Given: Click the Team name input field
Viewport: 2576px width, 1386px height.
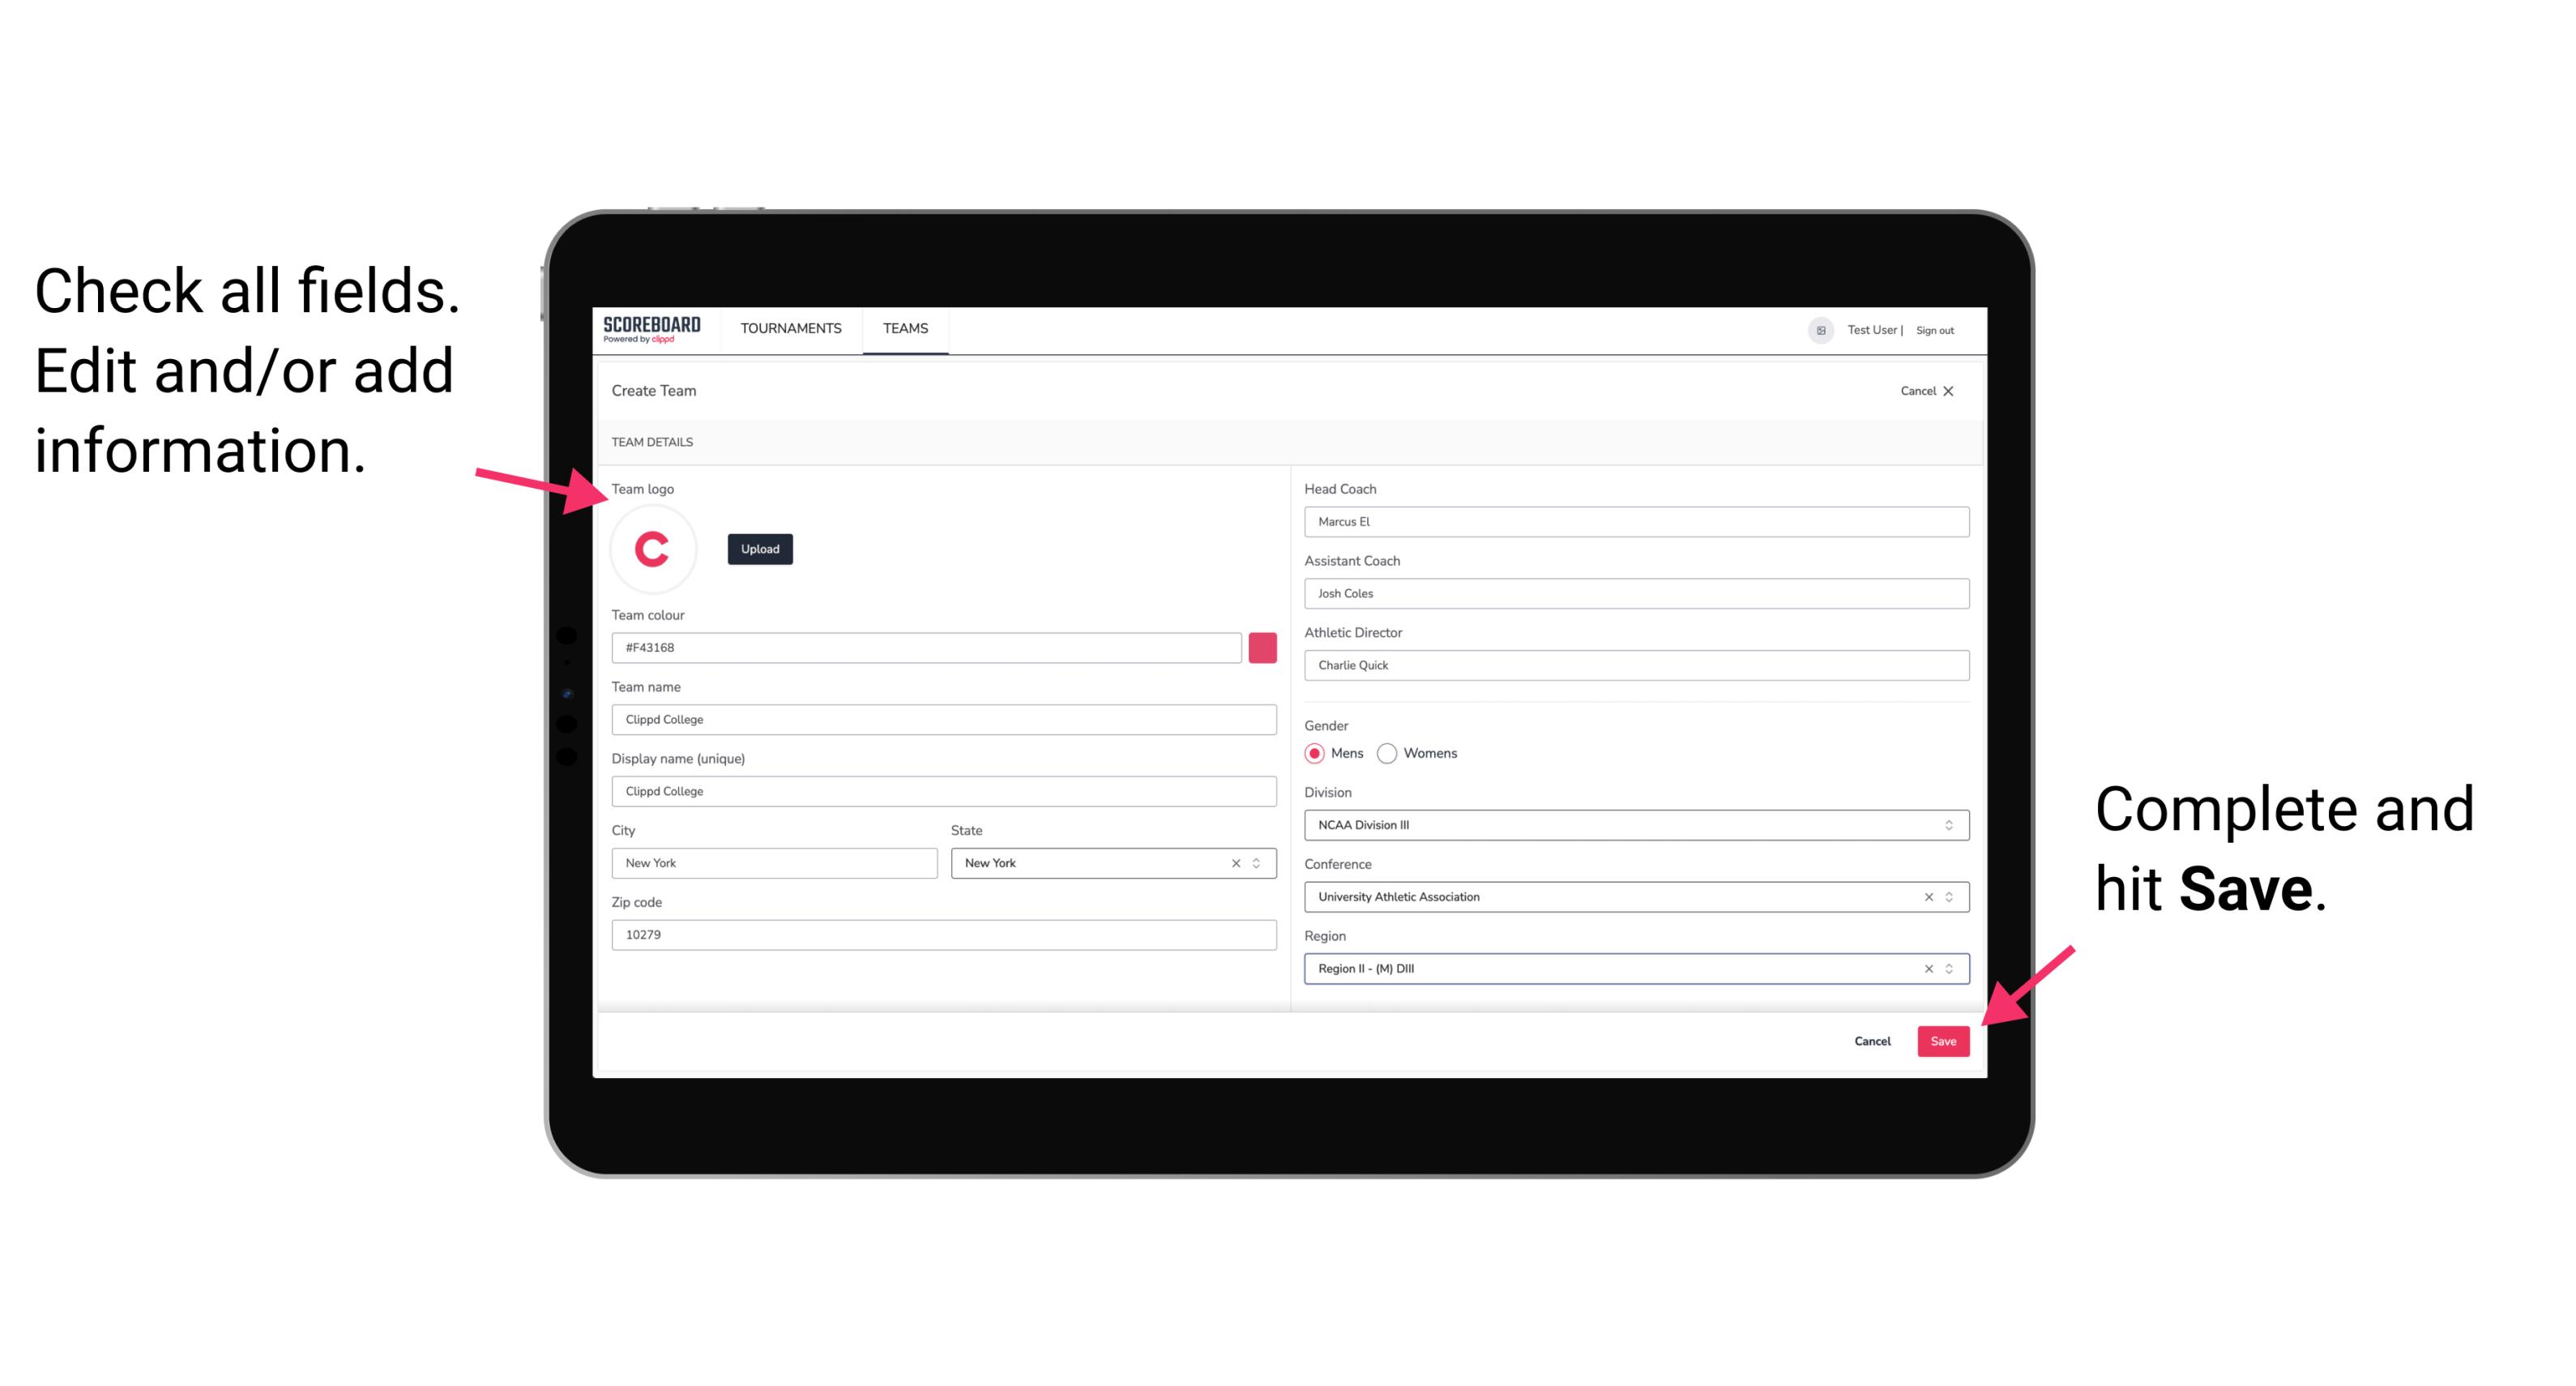Looking at the screenshot, I should [x=945, y=719].
